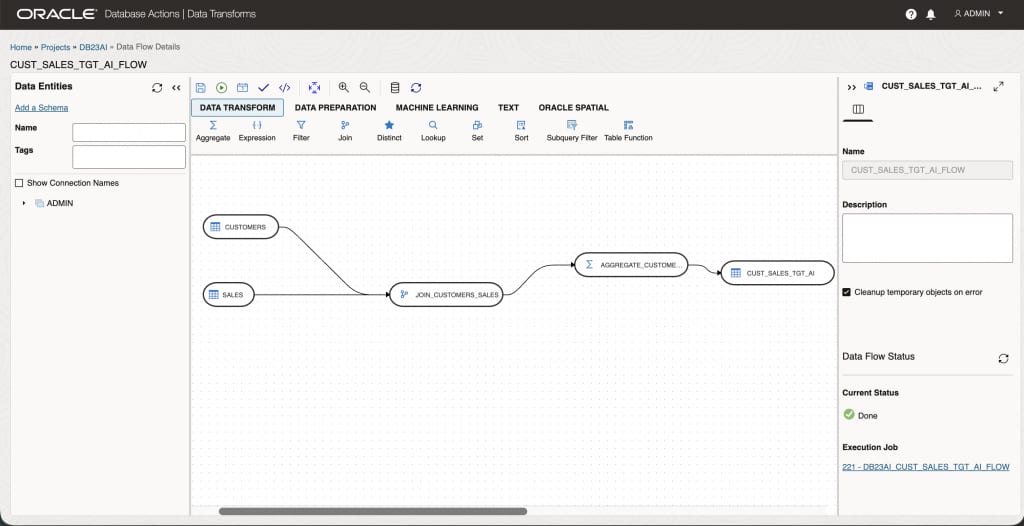The image size is (1024, 526).
Task: Validate the data flow with checkmark icon
Action: point(264,88)
